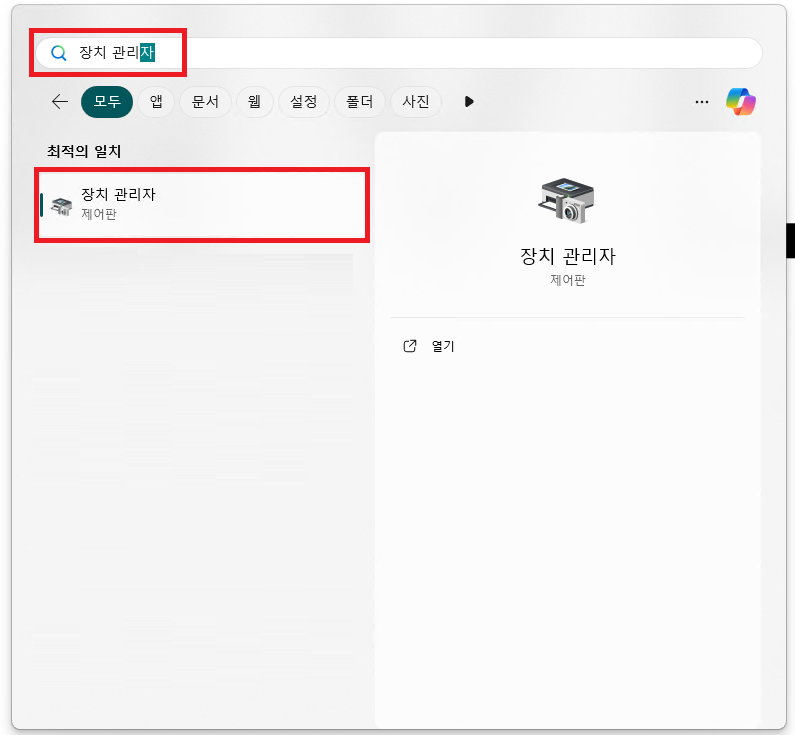Open the Copilot icon

coord(741,101)
